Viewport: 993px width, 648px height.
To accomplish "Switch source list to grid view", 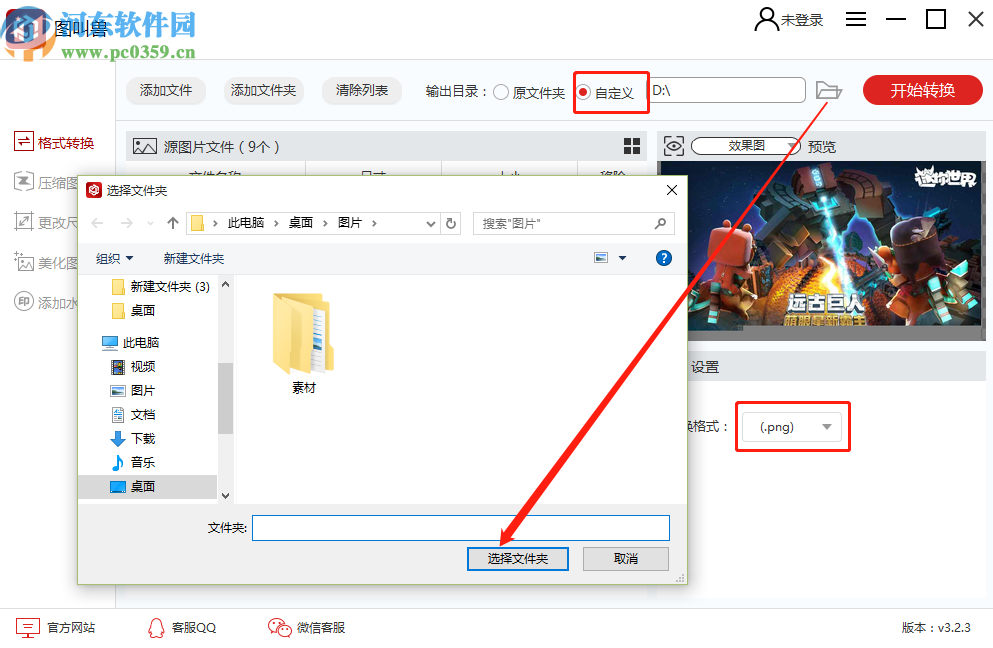I will (631, 146).
